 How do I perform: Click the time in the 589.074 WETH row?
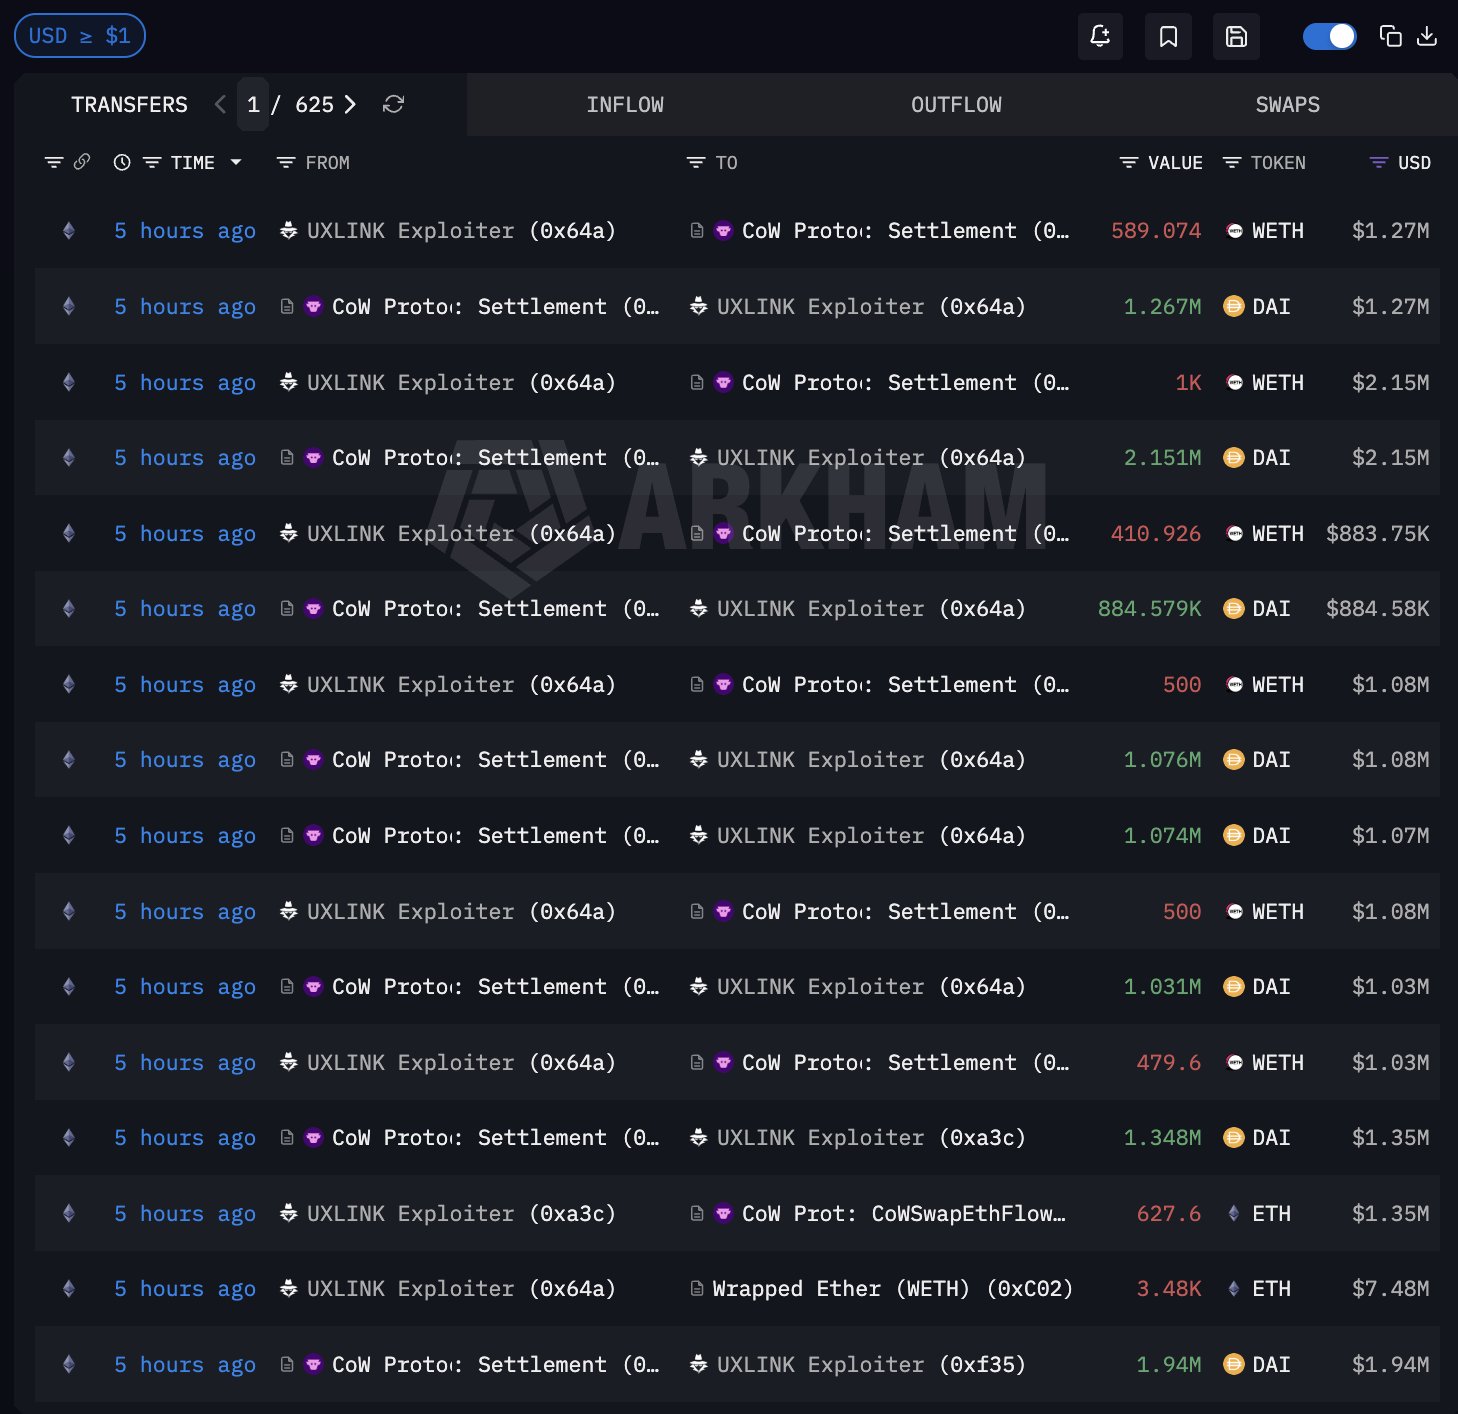click(185, 231)
